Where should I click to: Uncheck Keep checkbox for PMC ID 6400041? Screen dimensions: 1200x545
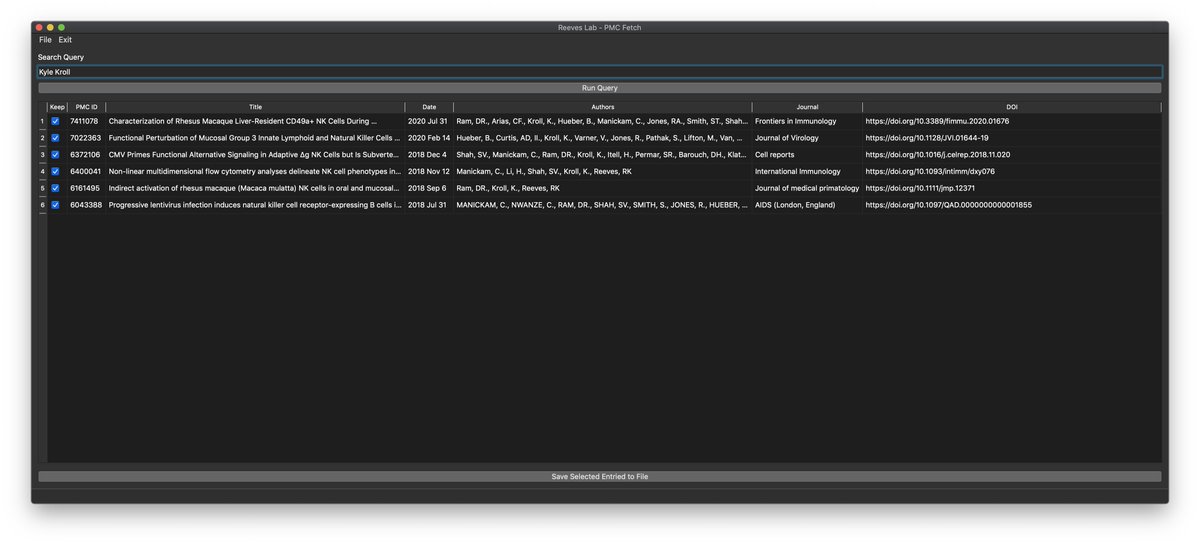(x=56, y=171)
